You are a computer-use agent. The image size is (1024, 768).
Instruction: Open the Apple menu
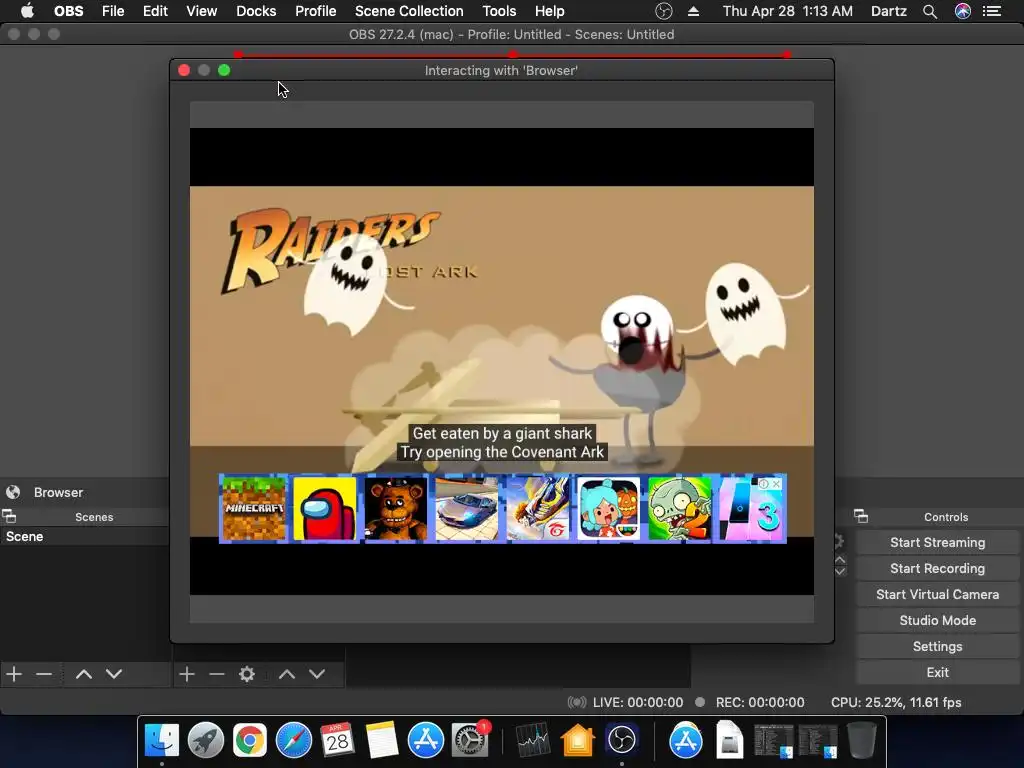pyautogui.click(x=27, y=11)
